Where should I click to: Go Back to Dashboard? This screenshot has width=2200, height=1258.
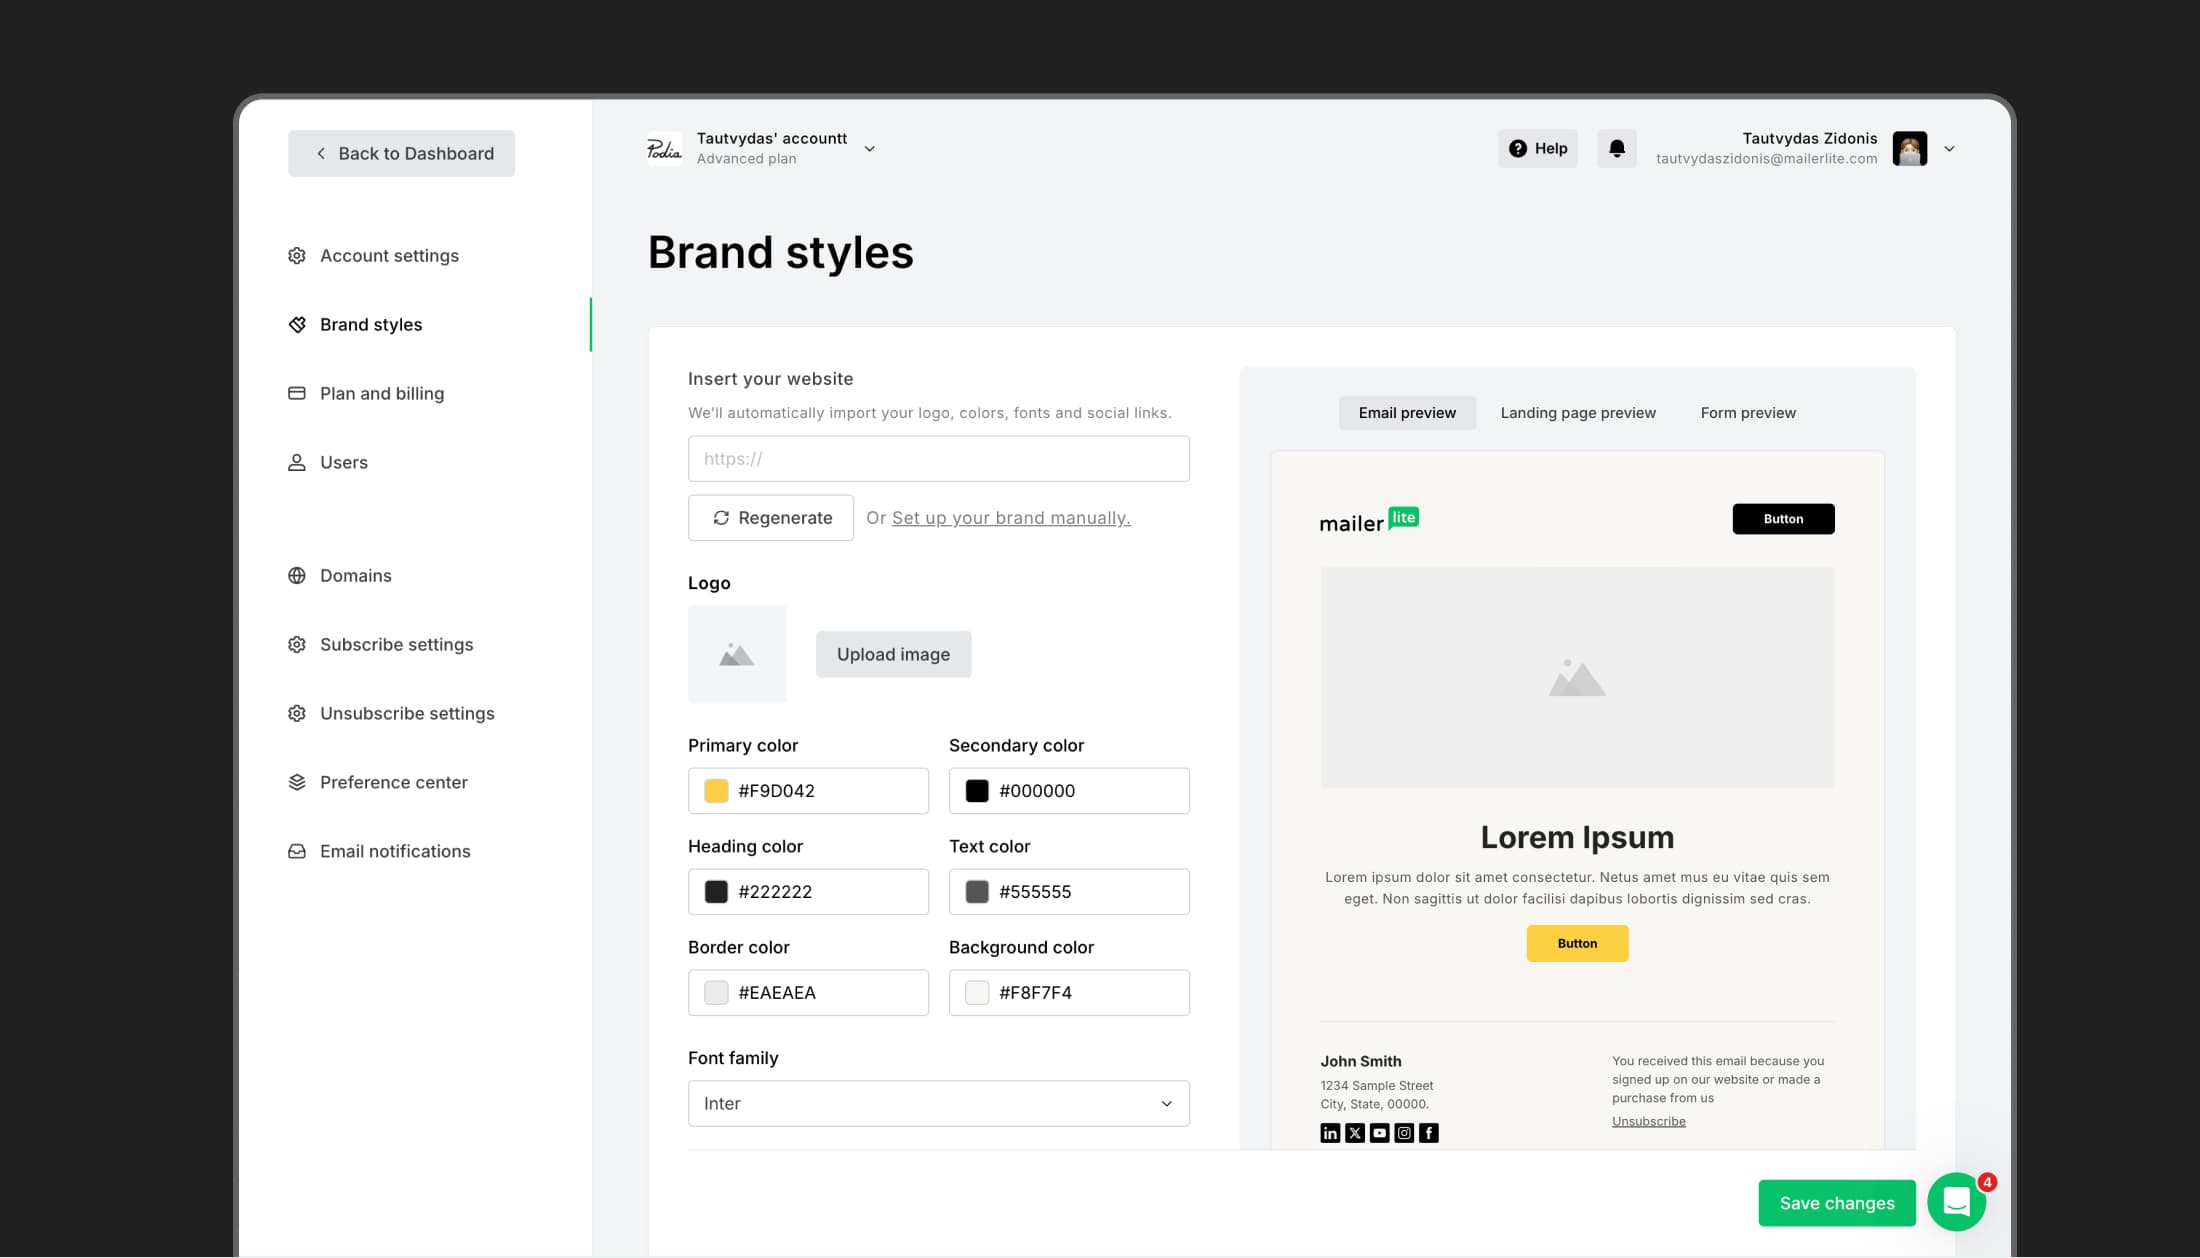(401, 153)
